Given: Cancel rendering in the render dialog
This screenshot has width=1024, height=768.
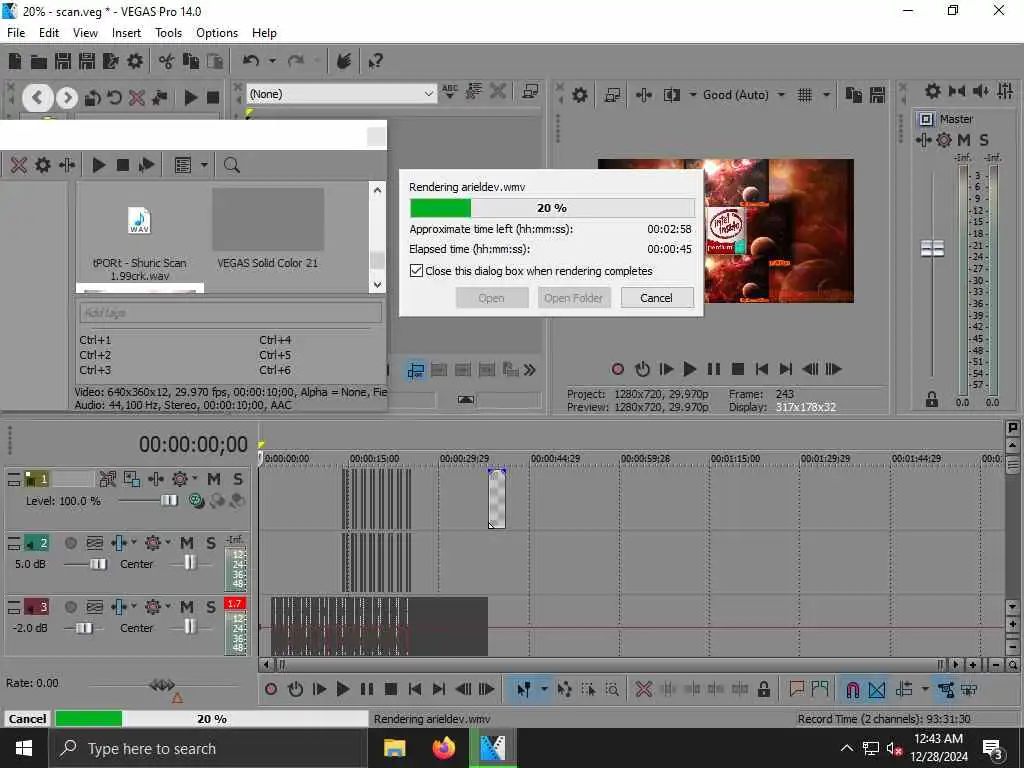Looking at the screenshot, I should (656, 298).
